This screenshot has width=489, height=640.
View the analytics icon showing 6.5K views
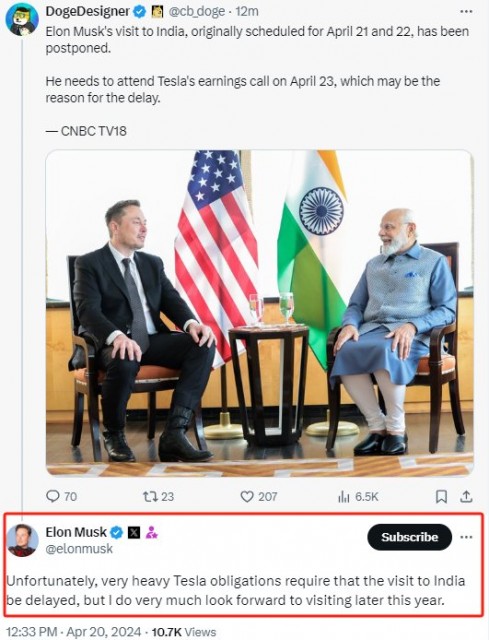[x=344, y=496]
